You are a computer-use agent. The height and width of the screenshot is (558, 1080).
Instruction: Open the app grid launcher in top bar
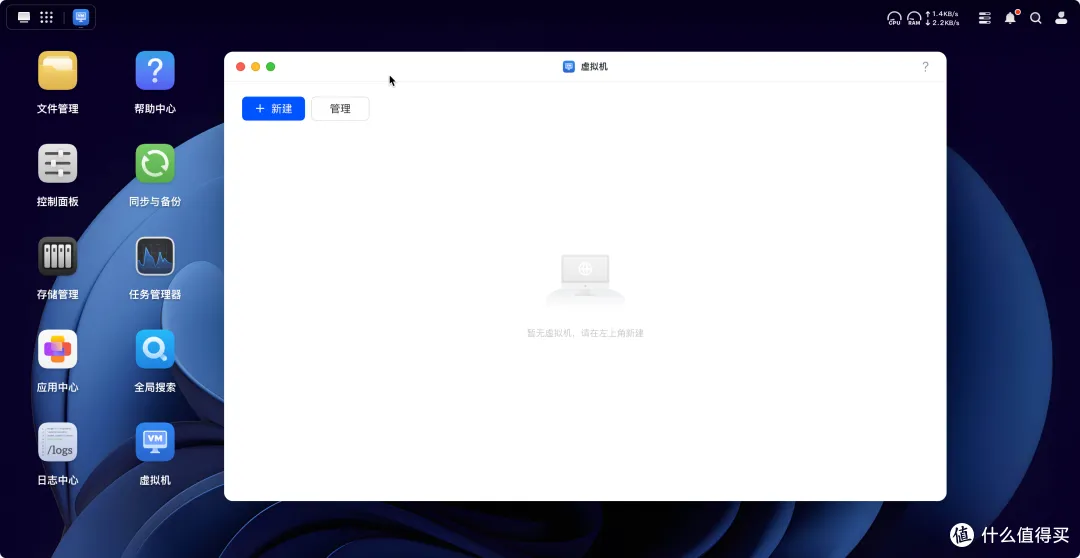coord(46,17)
